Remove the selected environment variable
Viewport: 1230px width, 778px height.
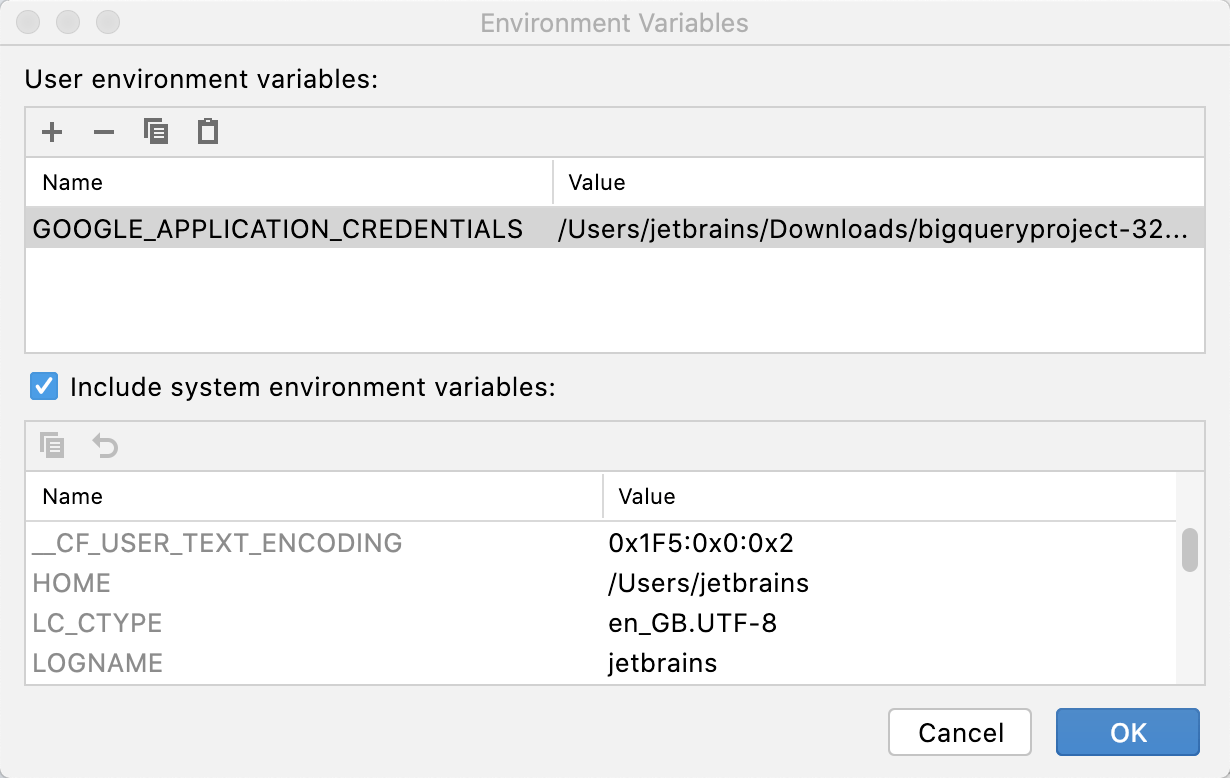click(x=104, y=131)
